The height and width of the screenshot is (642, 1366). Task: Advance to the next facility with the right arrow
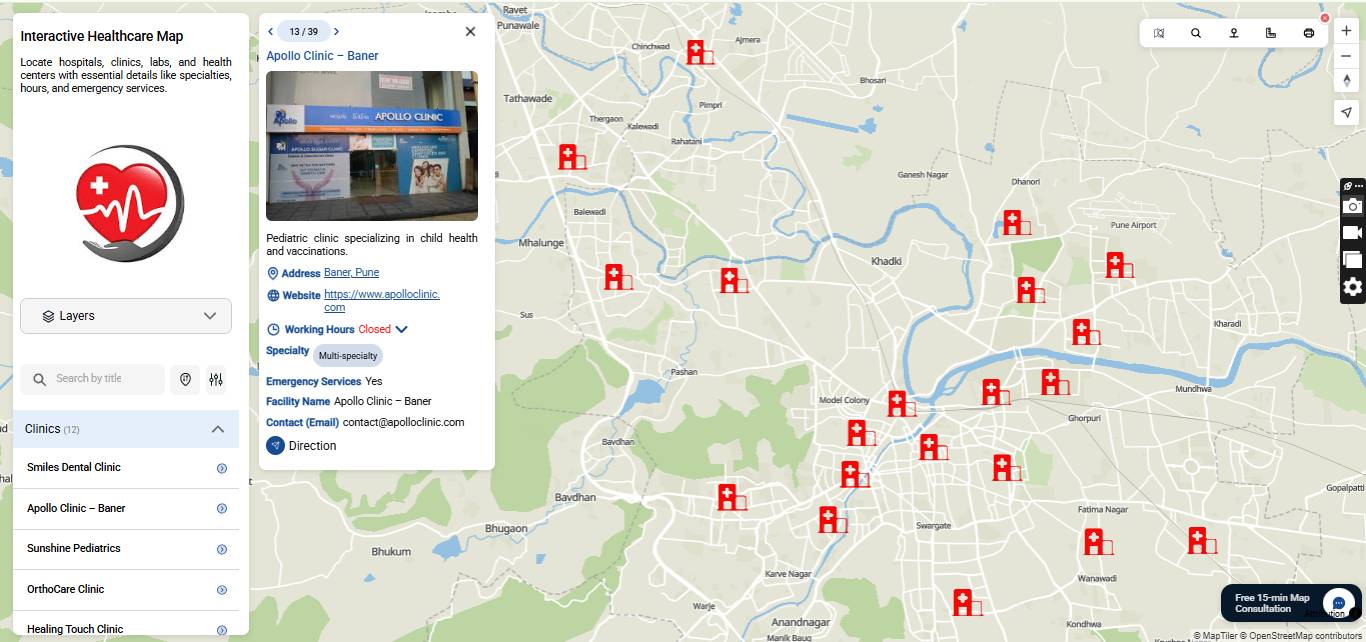336,31
